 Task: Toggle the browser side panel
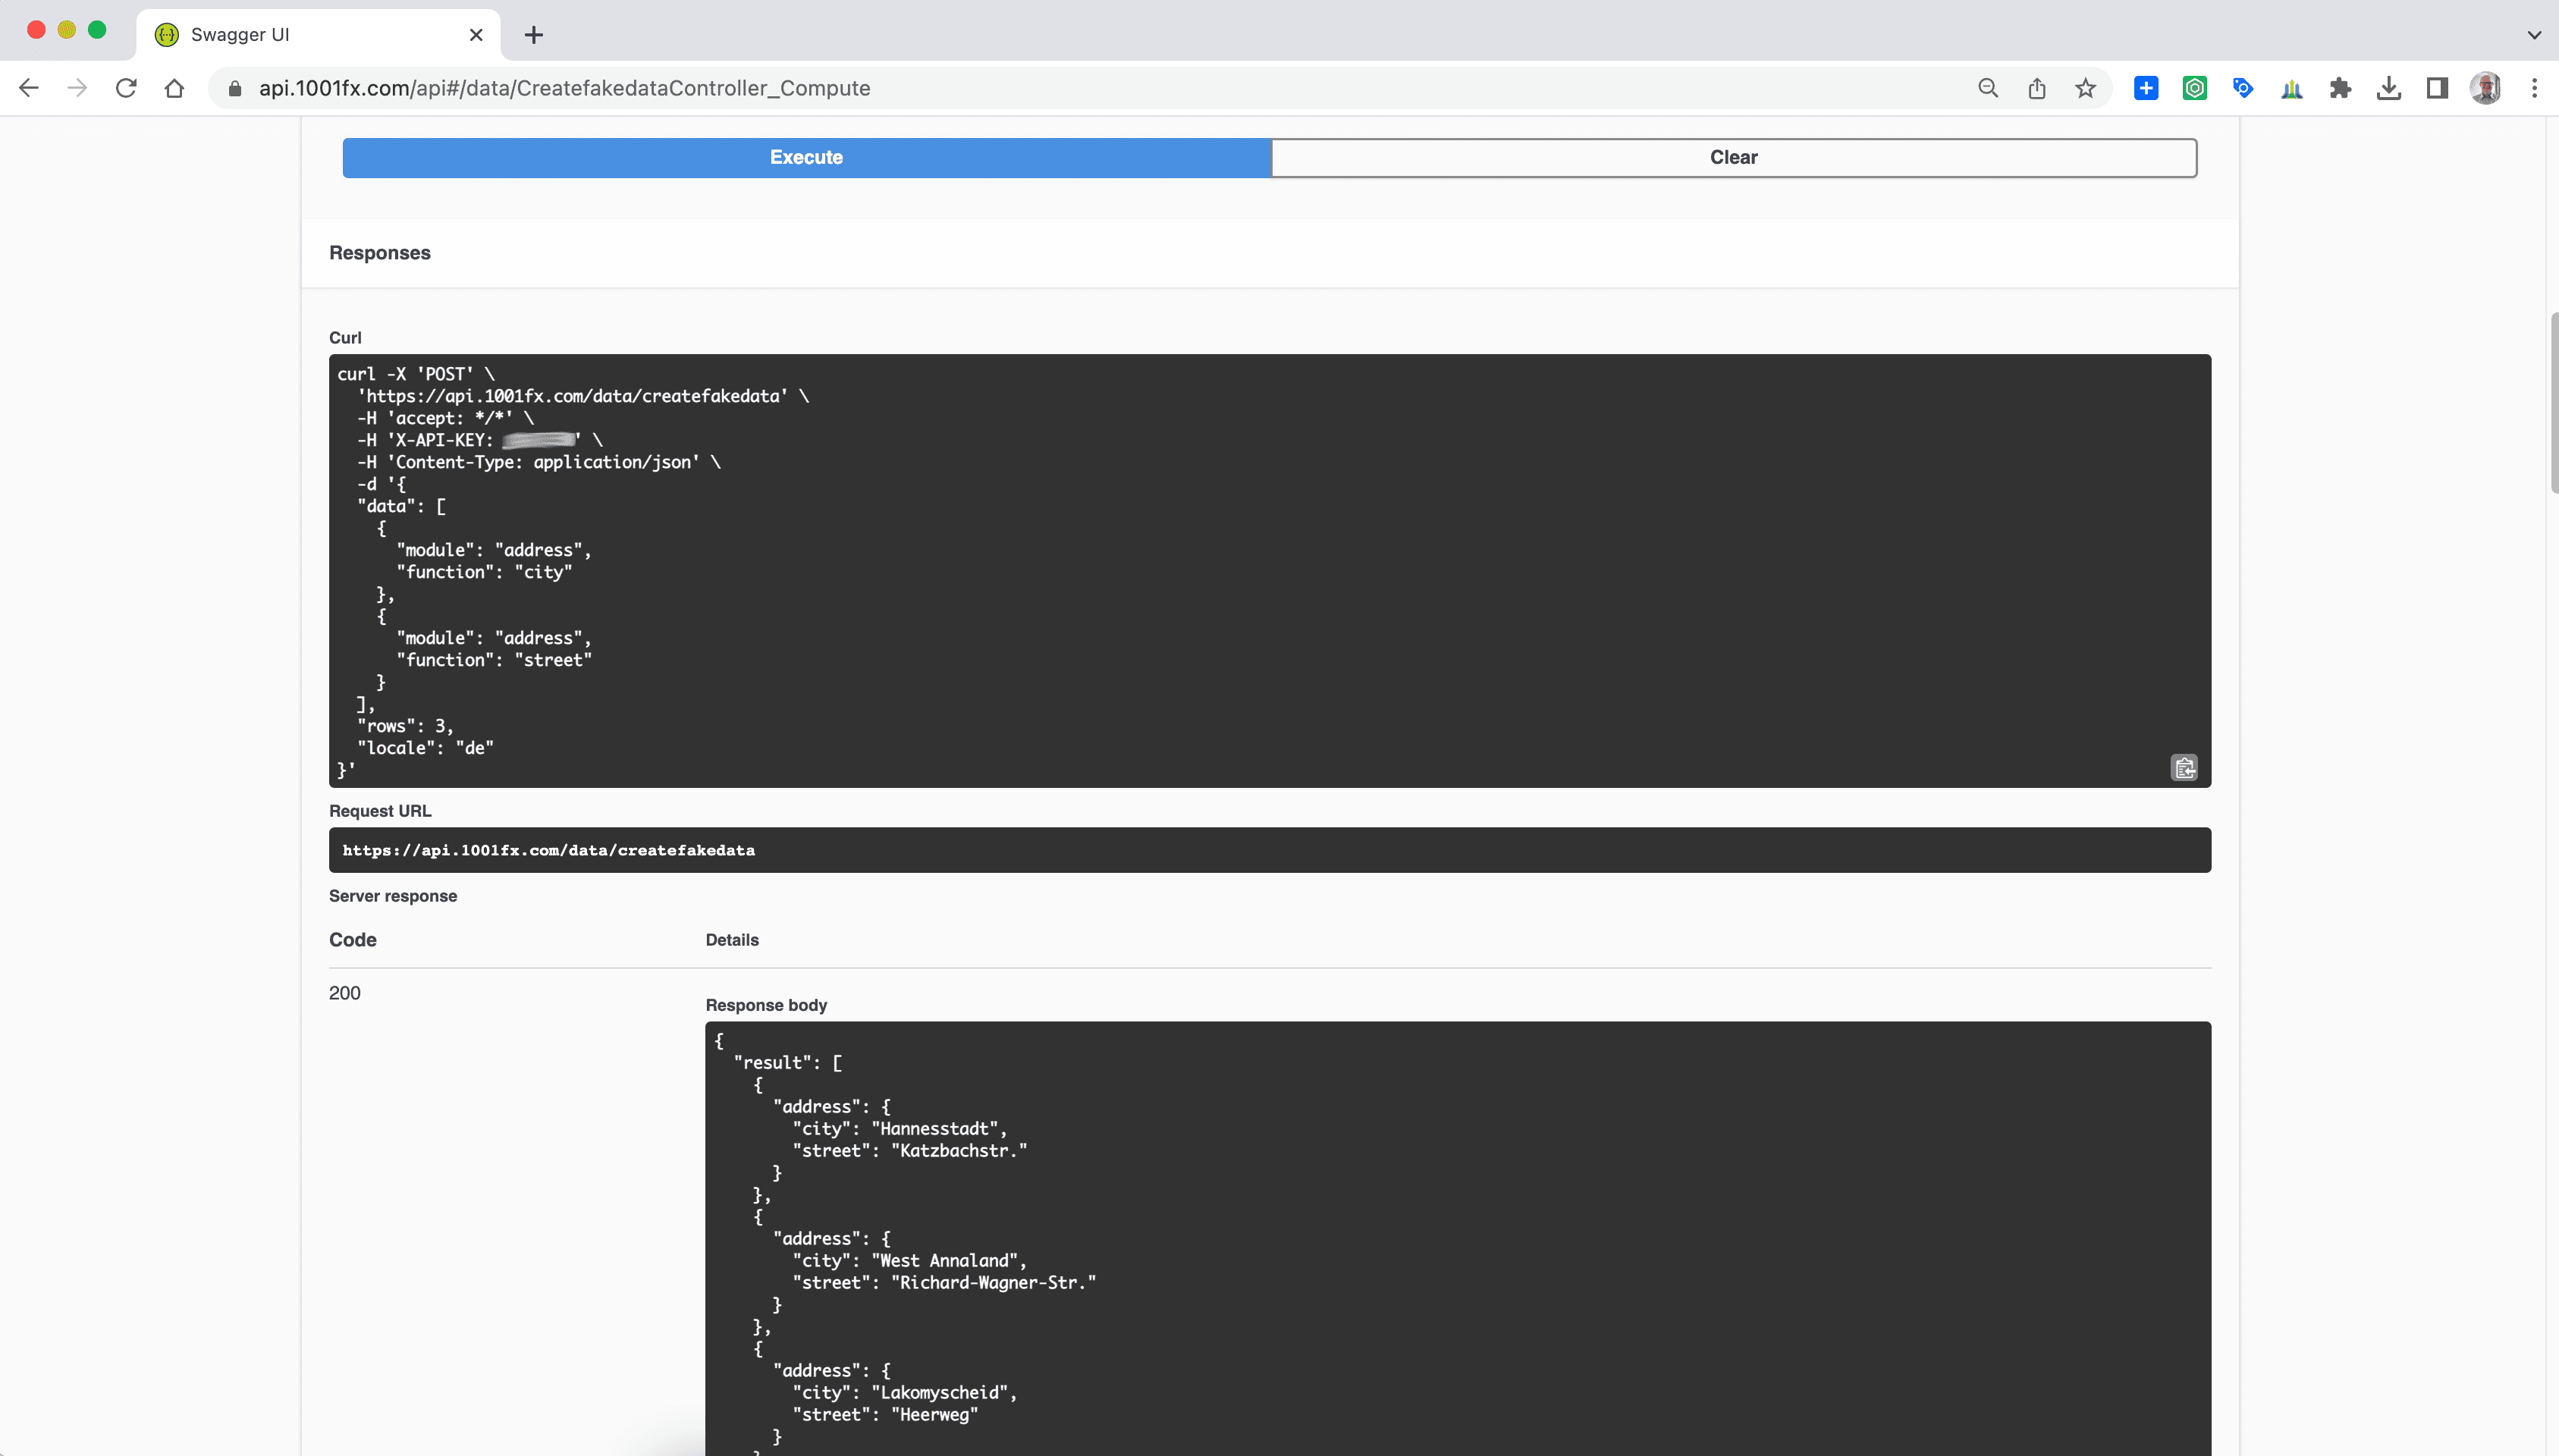pyautogui.click(x=2437, y=88)
